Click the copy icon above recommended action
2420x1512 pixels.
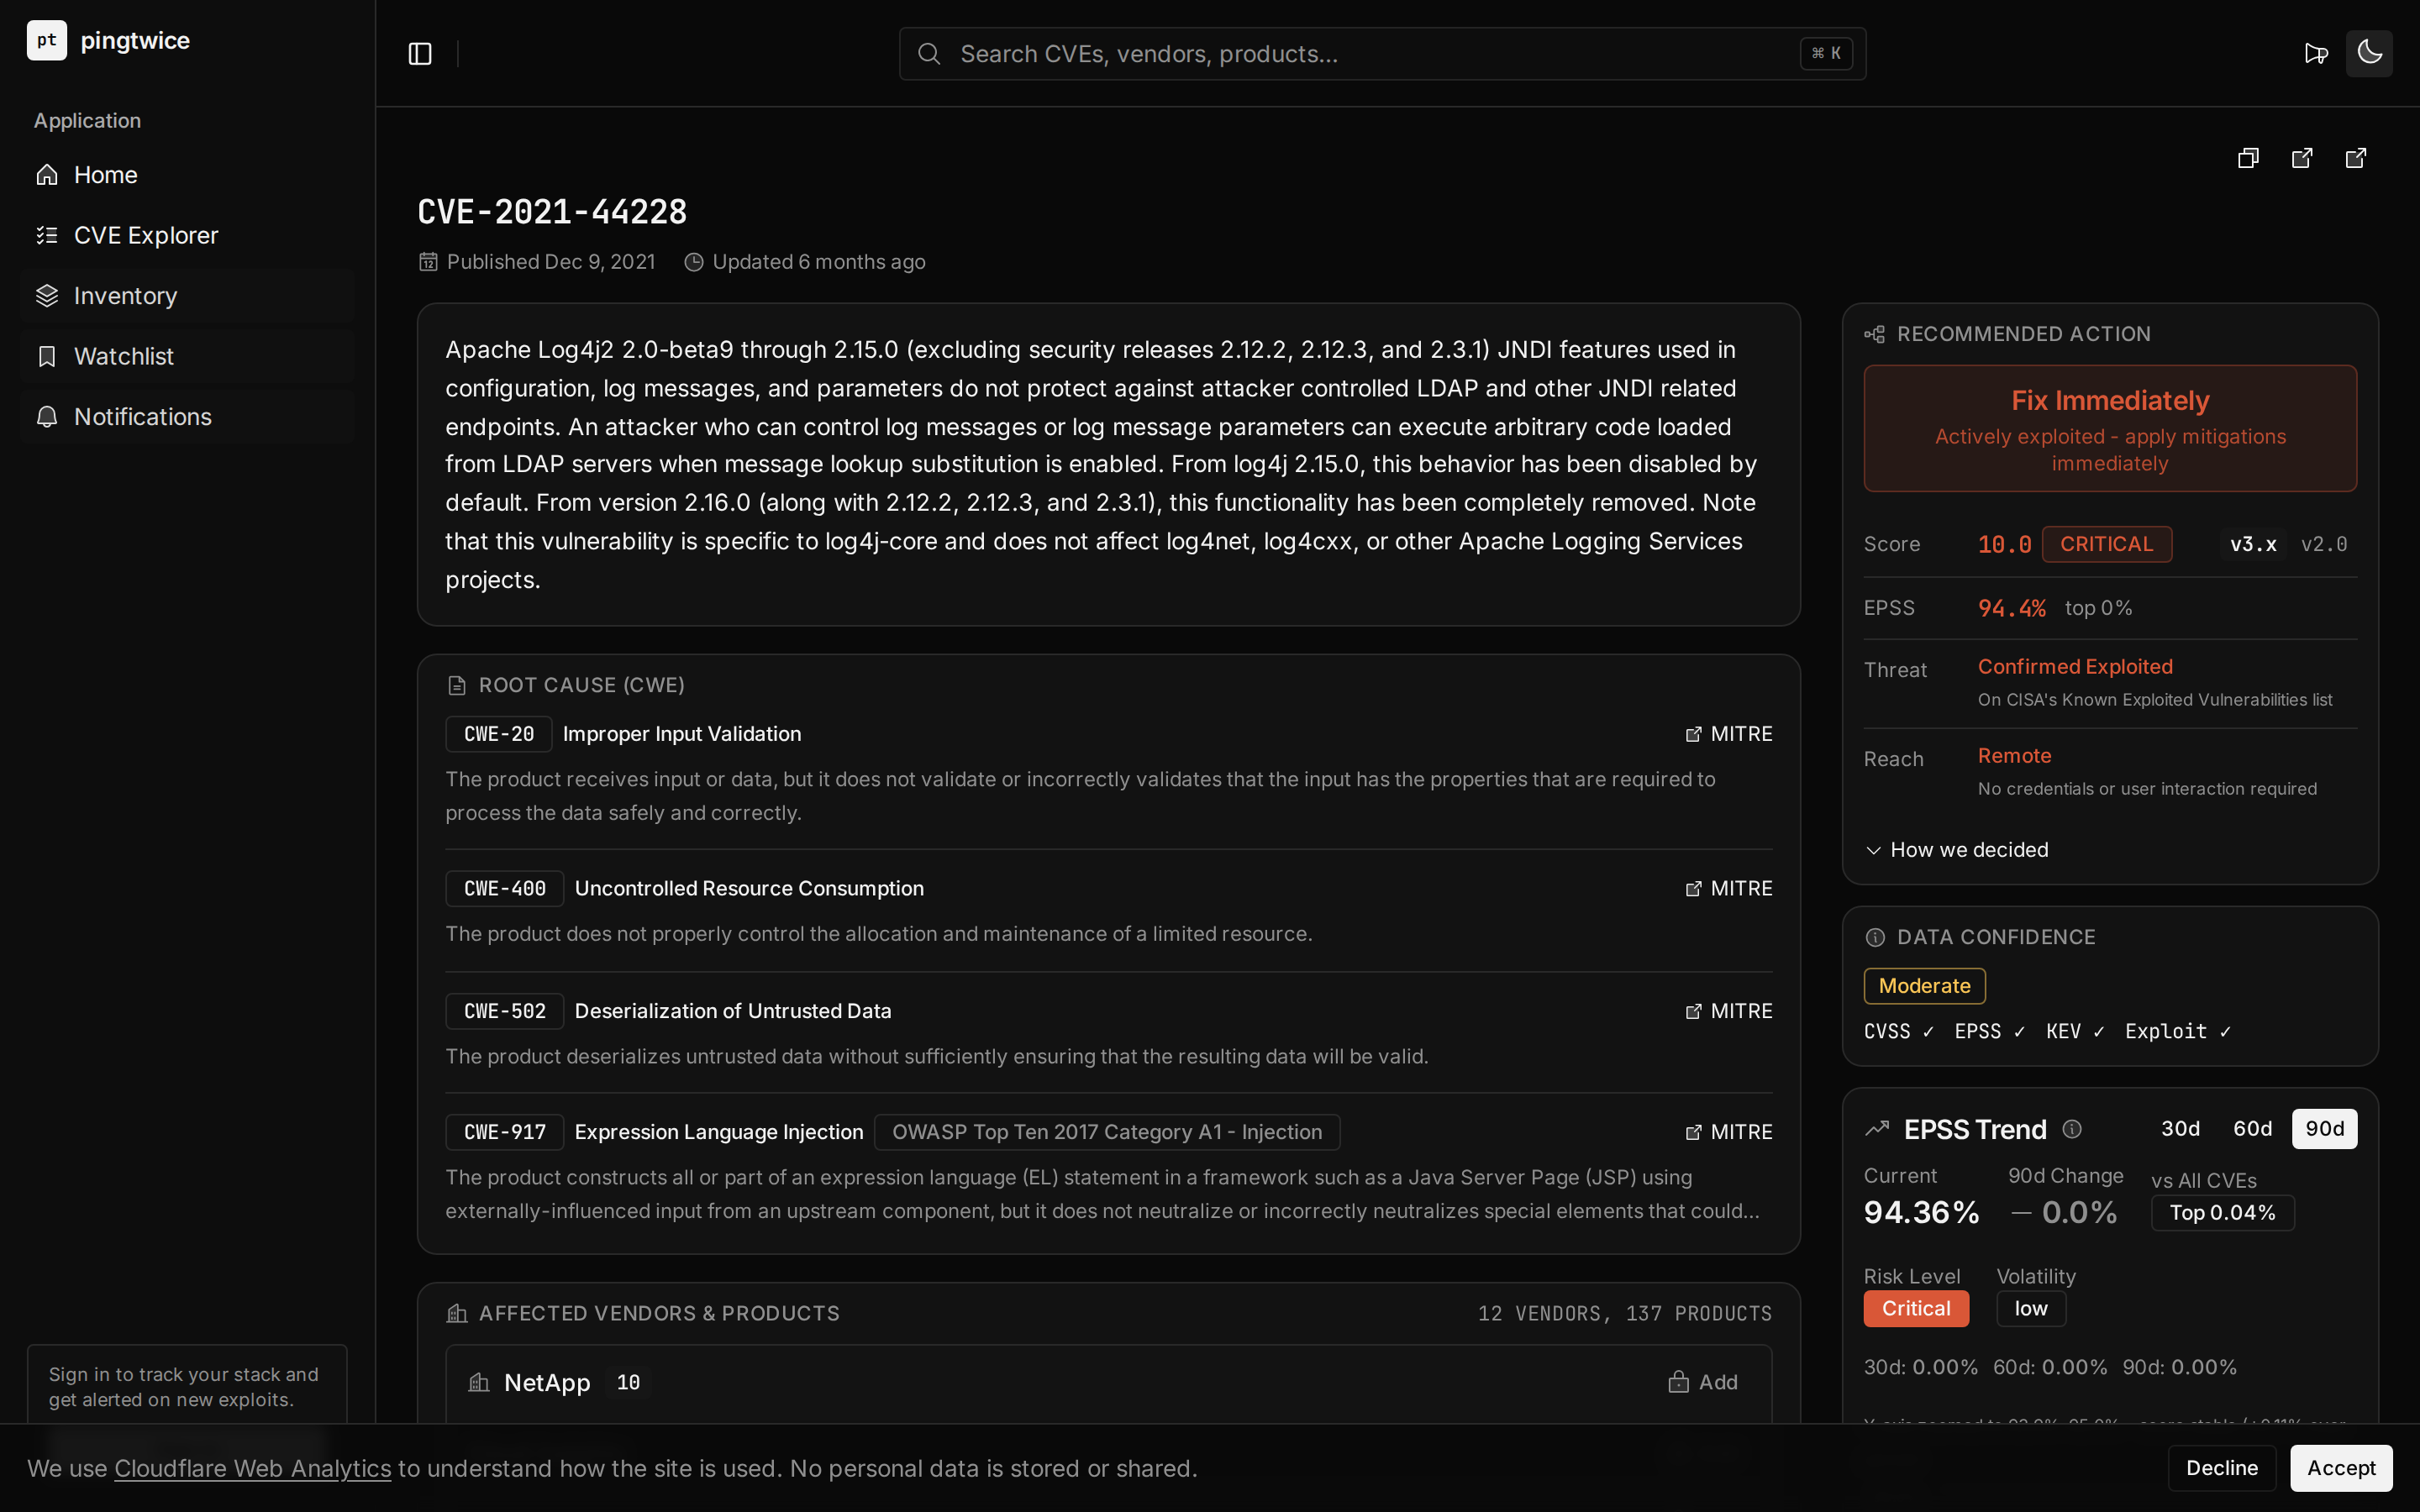coord(2248,158)
